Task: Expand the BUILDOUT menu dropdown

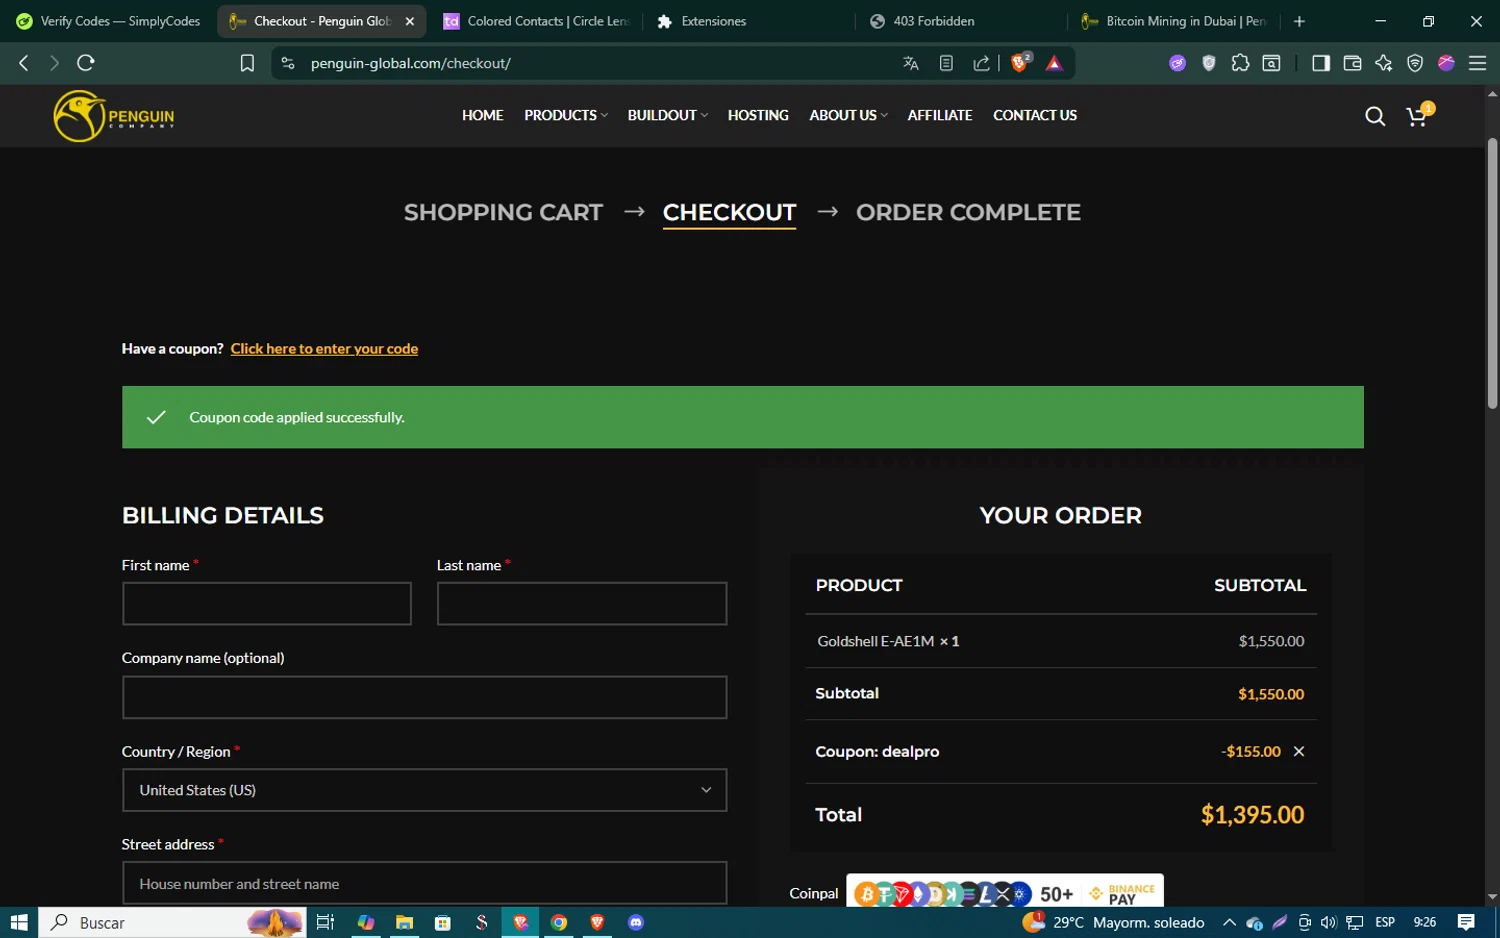Action: [667, 115]
